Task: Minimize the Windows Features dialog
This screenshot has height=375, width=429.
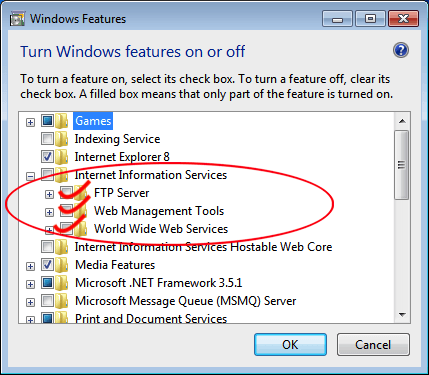Action: [x=337, y=19]
